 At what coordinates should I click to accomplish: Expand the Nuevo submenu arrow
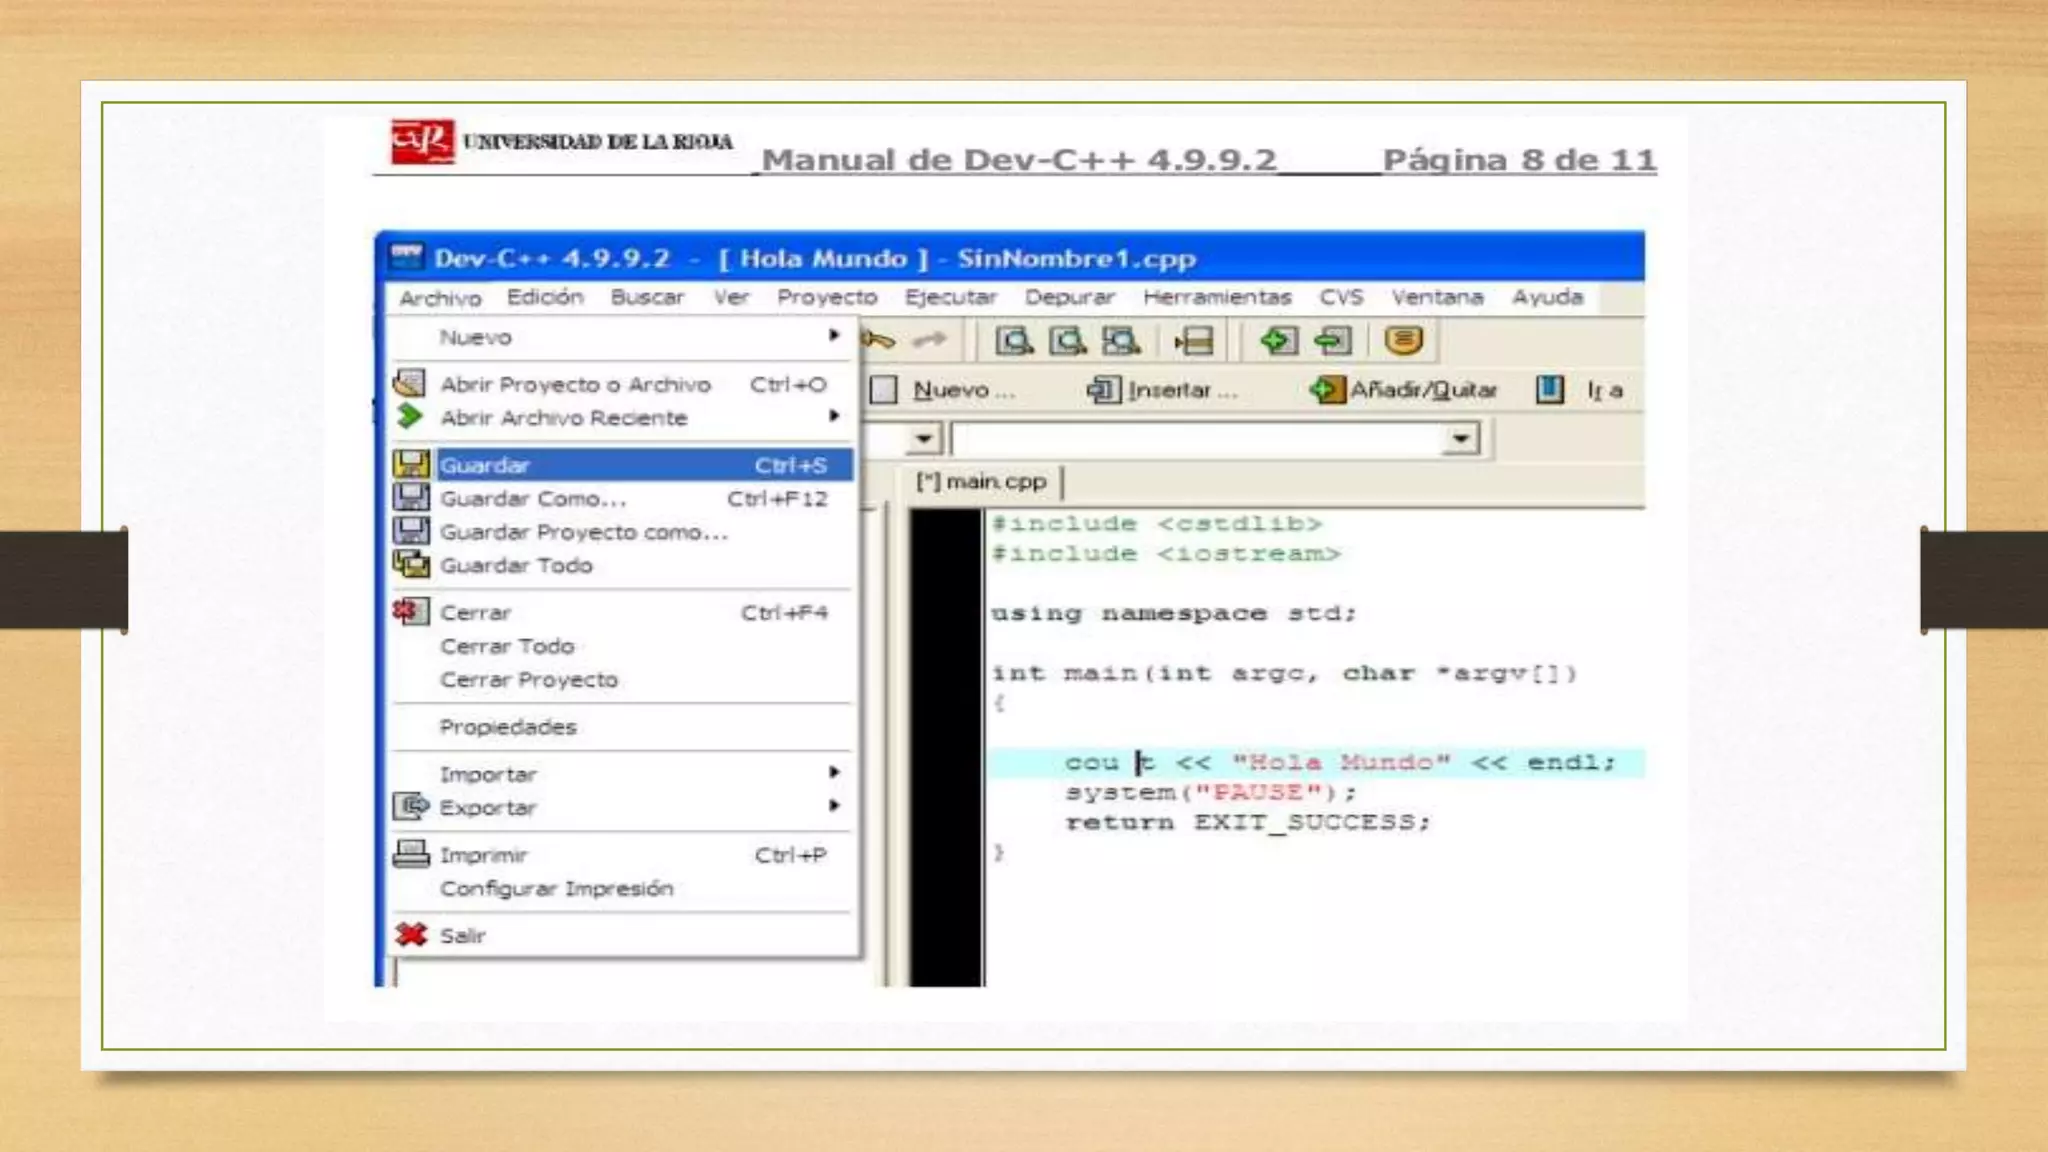click(833, 336)
